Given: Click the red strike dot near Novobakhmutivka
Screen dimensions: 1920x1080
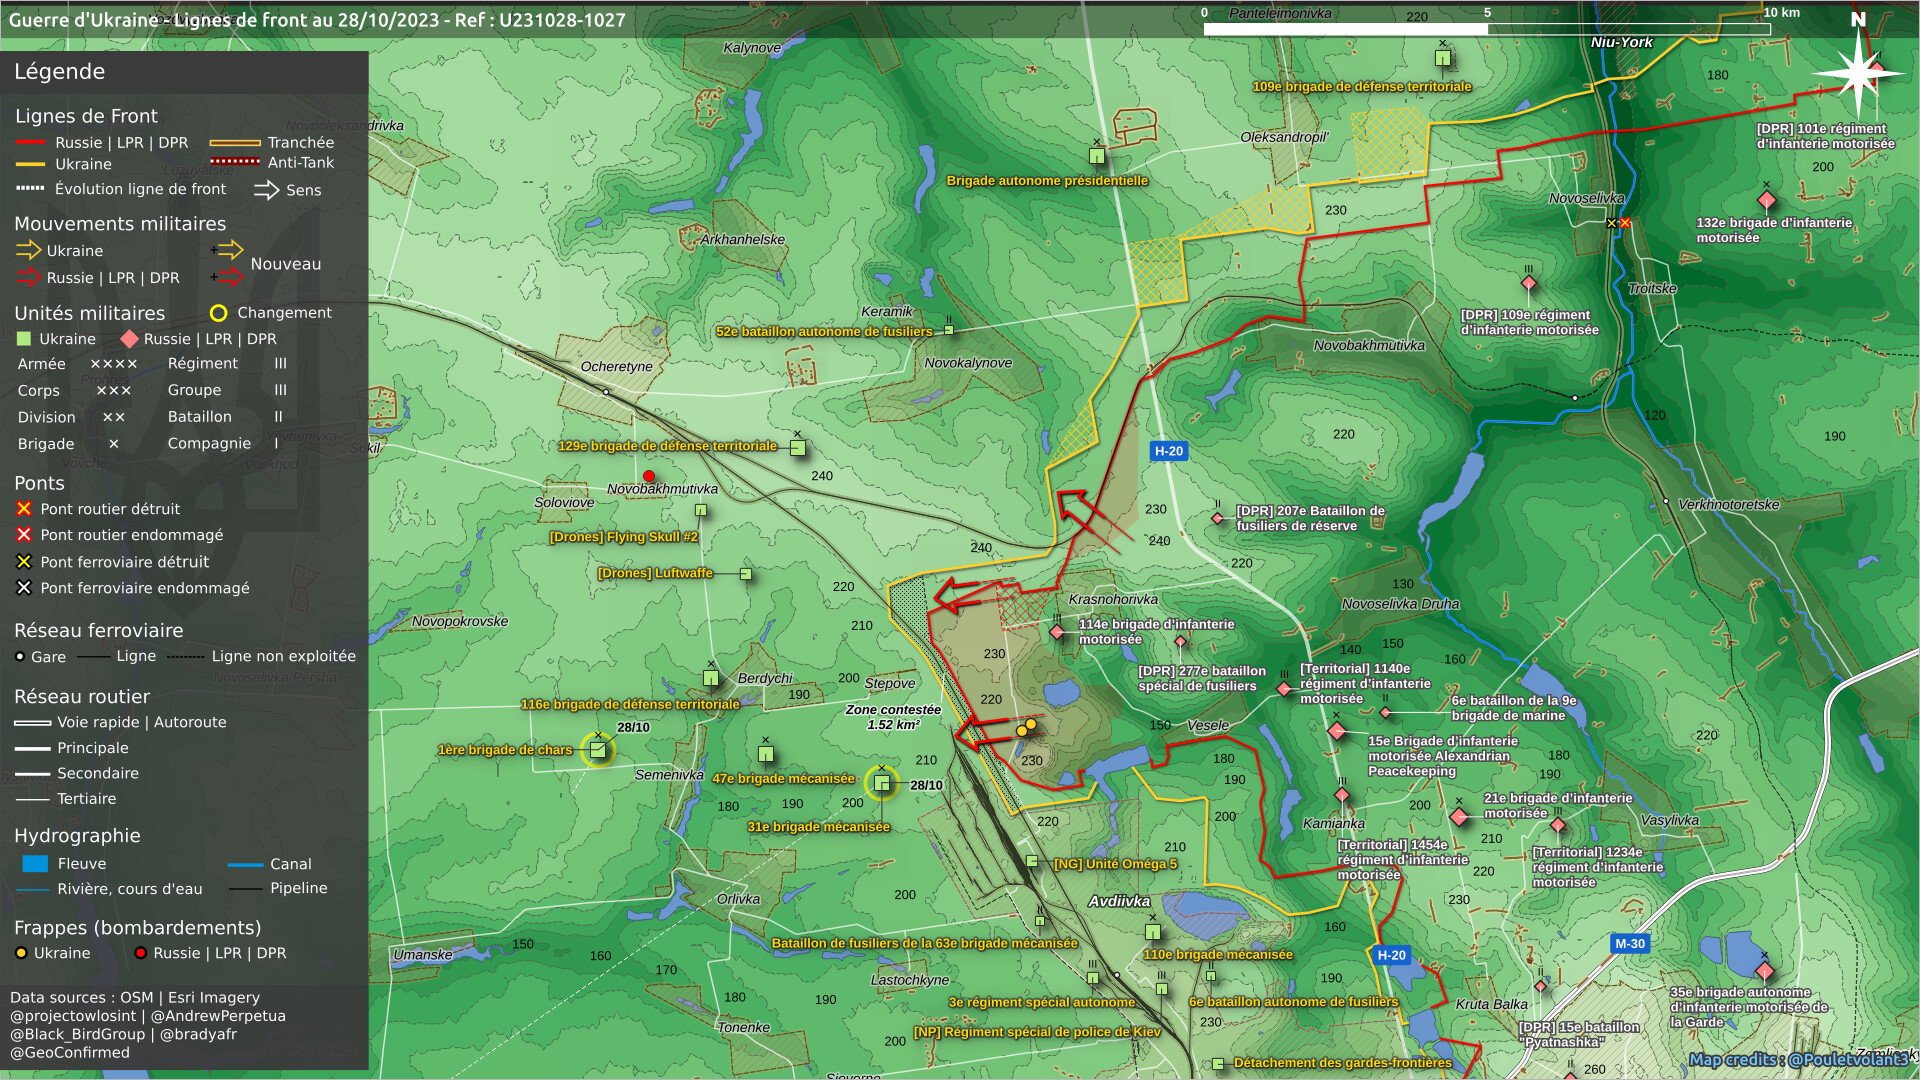Looking at the screenshot, I should [649, 476].
